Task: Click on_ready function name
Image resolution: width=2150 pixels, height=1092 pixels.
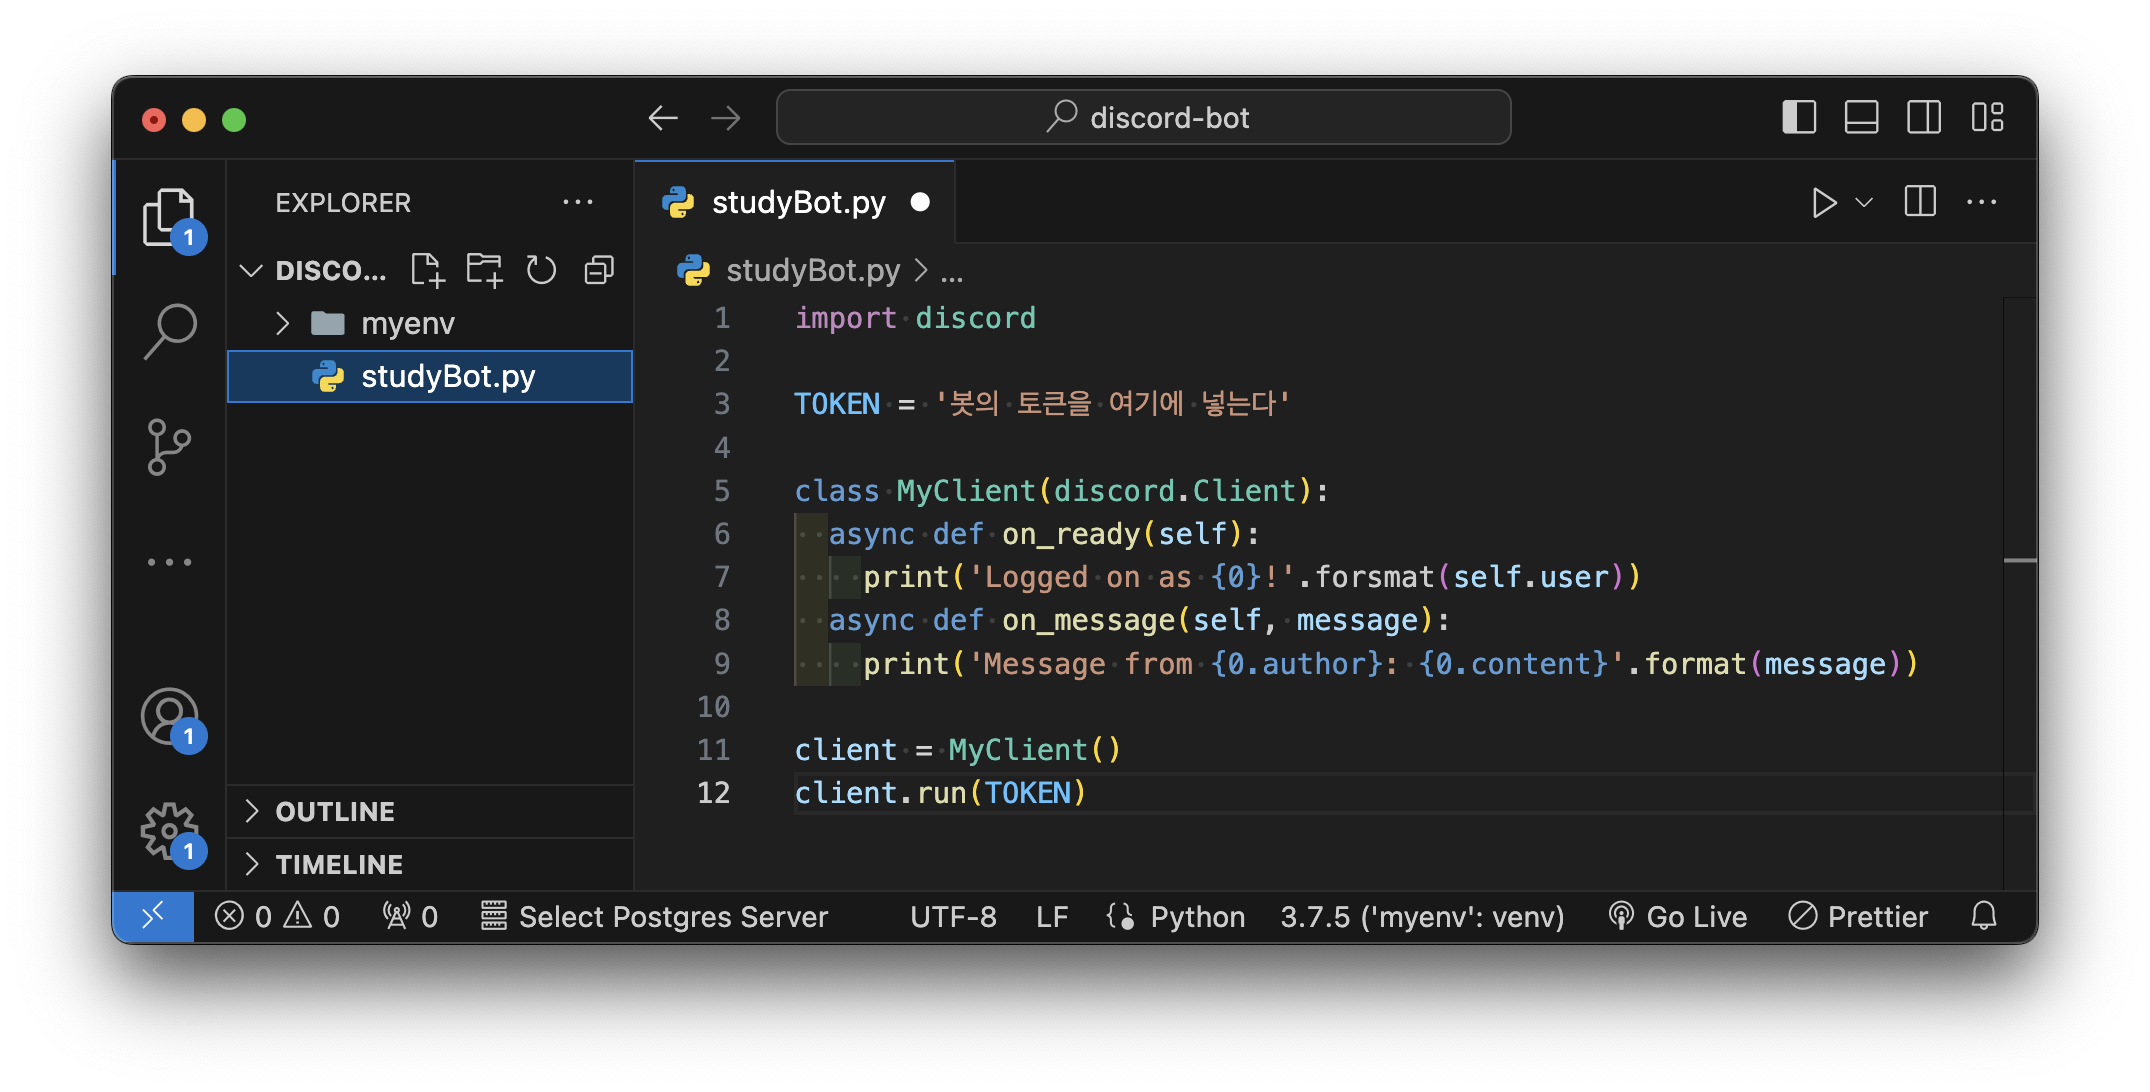Action: [1071, 534]
